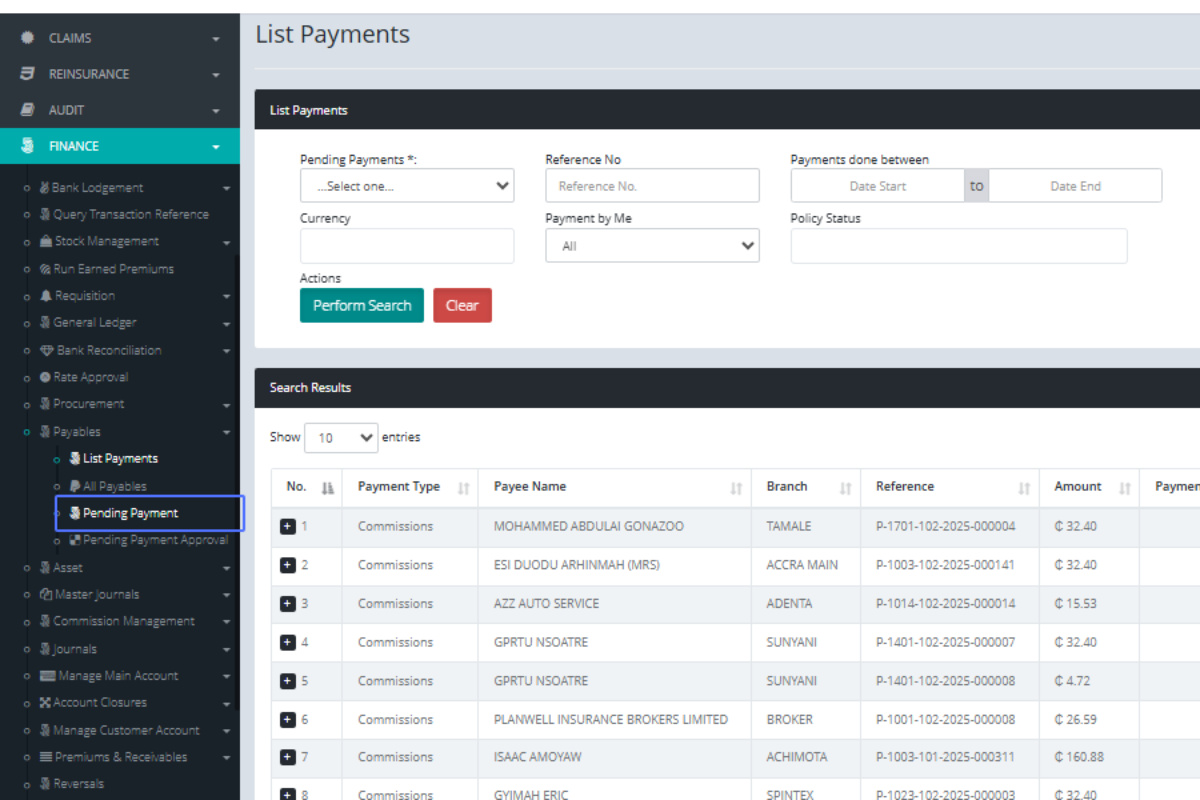Click the Reinsurance icon in sidebar

coord(28,74)
